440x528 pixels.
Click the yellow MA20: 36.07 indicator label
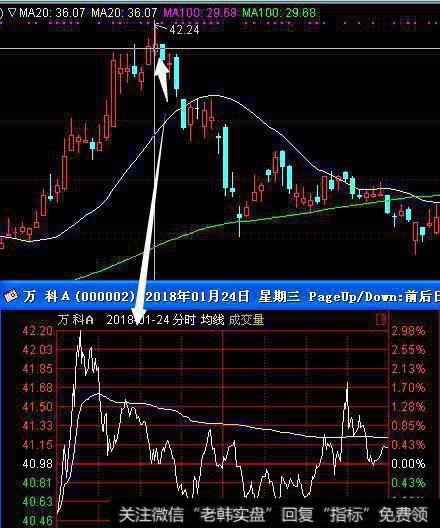point(124,13)
